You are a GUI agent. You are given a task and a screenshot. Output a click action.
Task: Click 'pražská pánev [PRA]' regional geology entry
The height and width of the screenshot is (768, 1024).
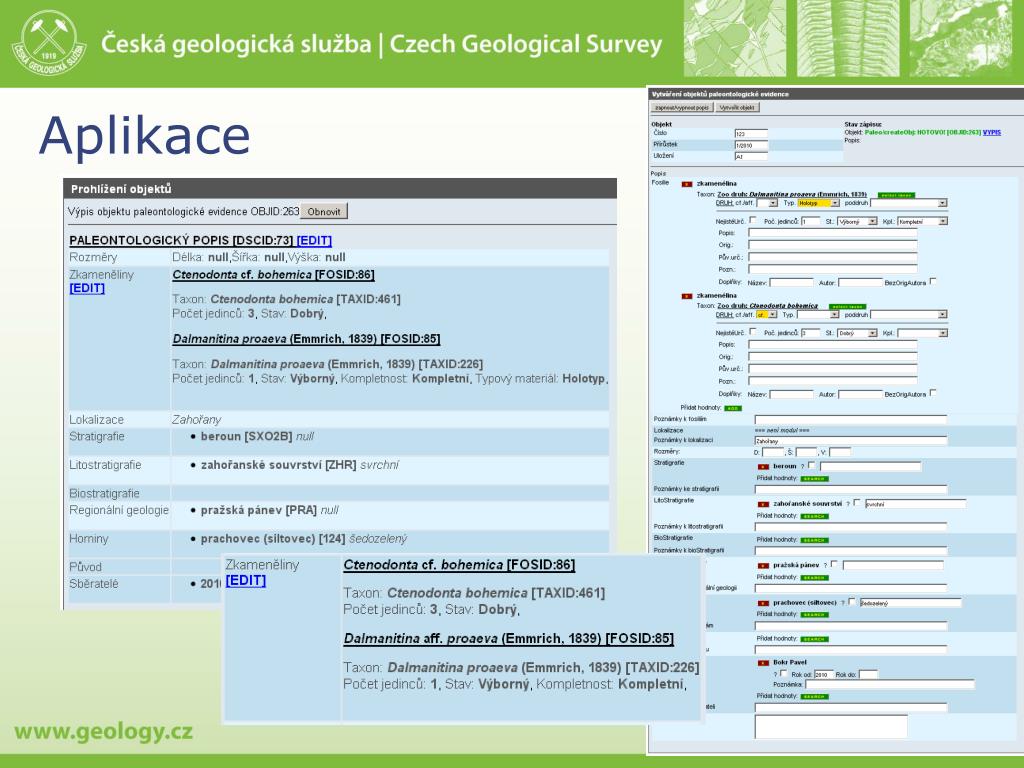(x=259, y=510)
